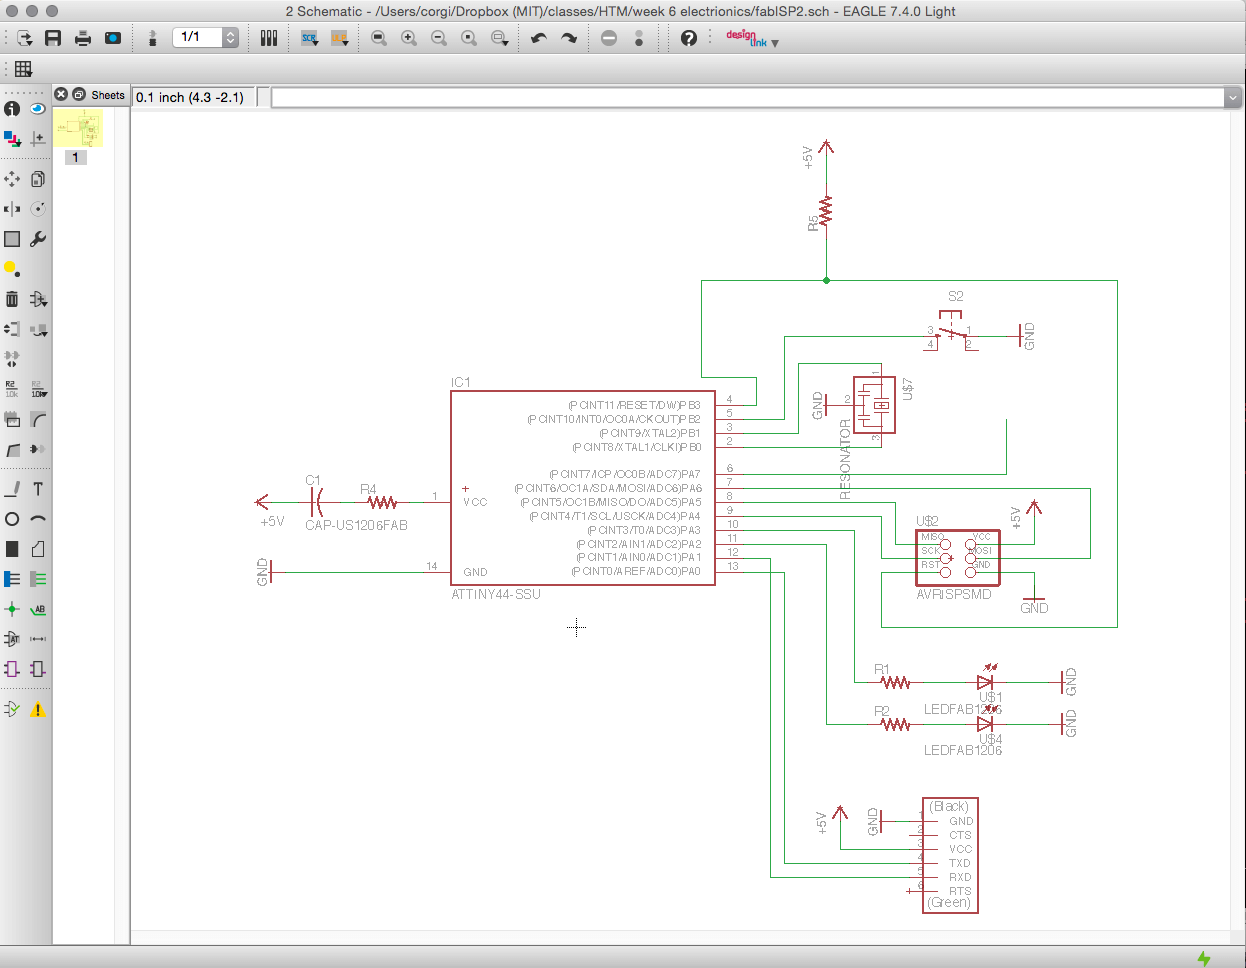Image resolution: width=1246 pixels, height=968 pixels.
Task: Open the Add part gate dropdown tool
Action: coord(38,299)
